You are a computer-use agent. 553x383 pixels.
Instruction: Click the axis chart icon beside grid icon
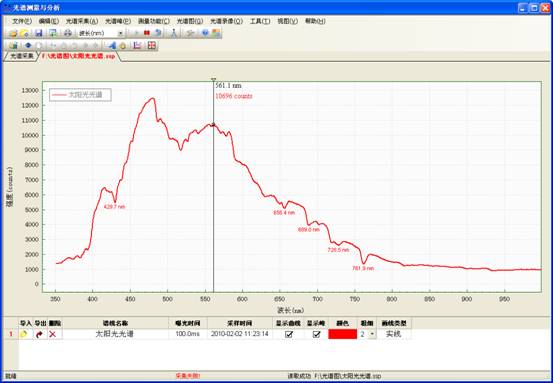137,45
